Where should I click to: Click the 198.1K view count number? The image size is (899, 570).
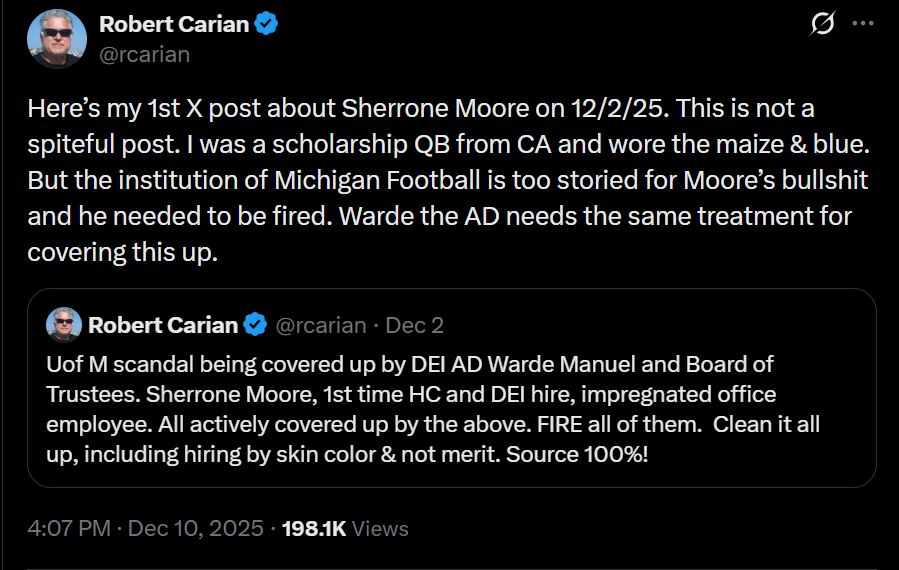[314, 528]
